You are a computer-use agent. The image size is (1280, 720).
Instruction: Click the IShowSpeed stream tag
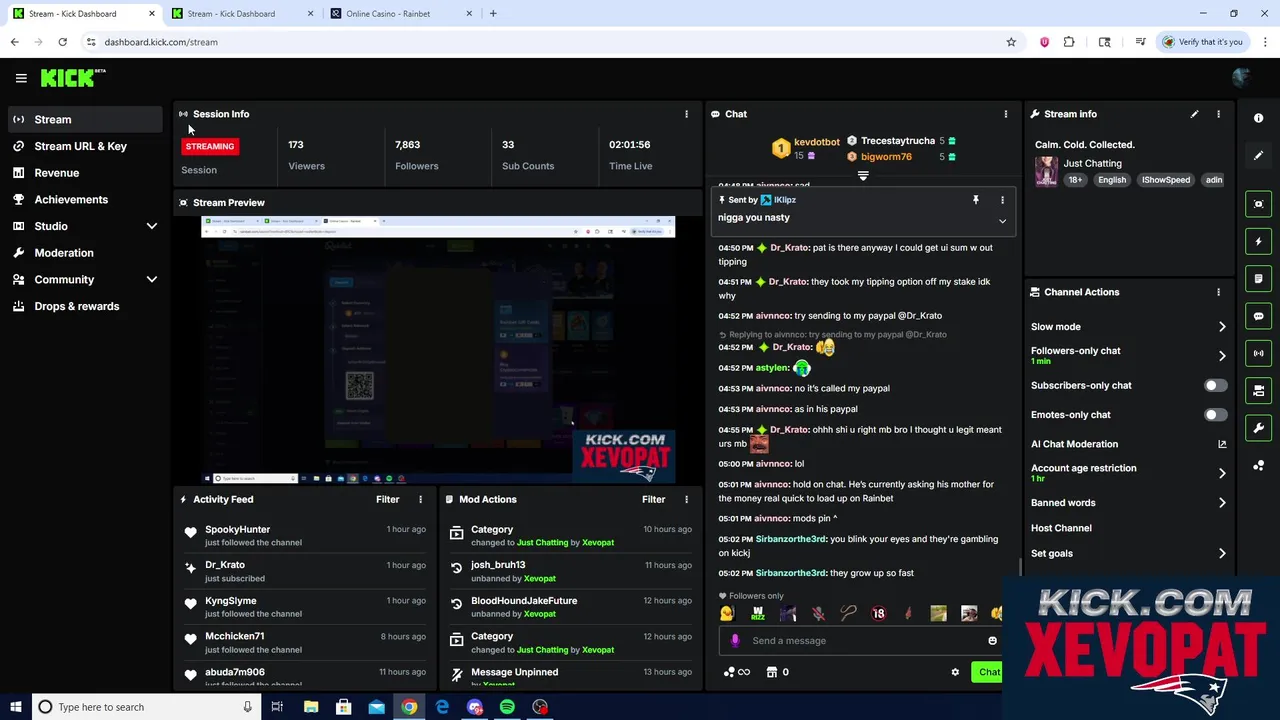tap(1166, 180)
